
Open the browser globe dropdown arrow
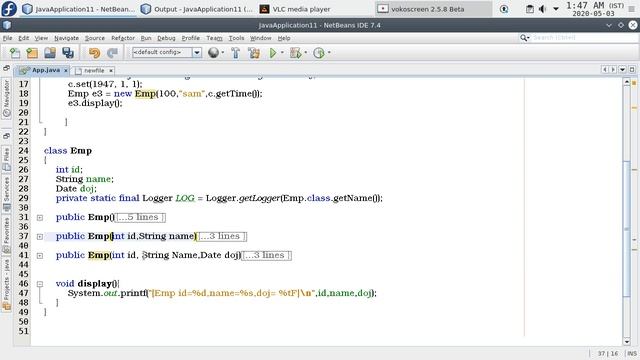(x=223, y=53)
